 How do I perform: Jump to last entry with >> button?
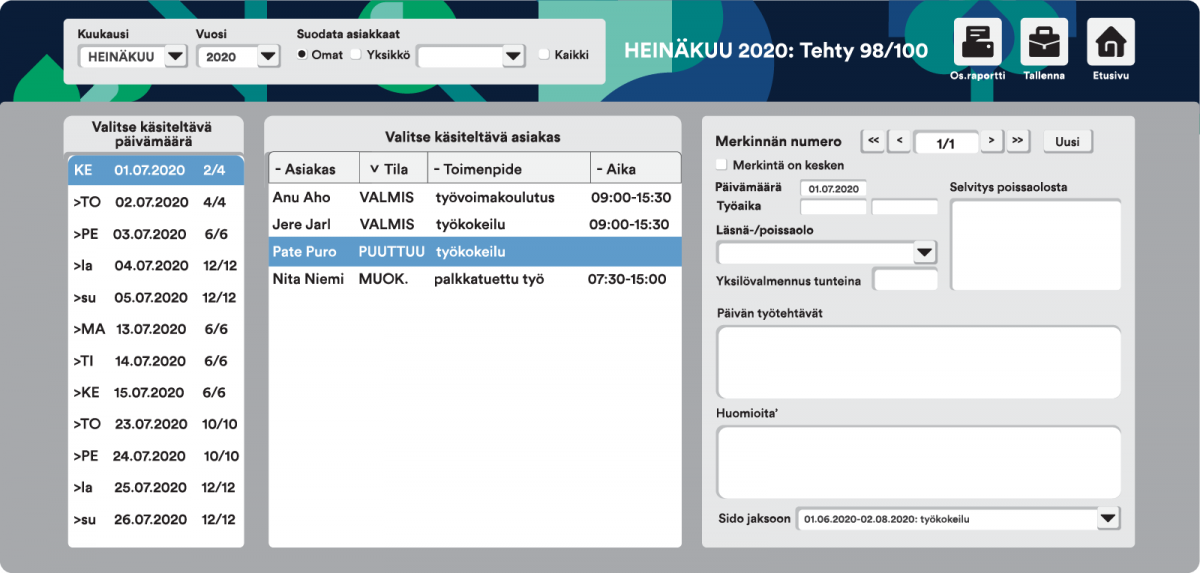1017,141
